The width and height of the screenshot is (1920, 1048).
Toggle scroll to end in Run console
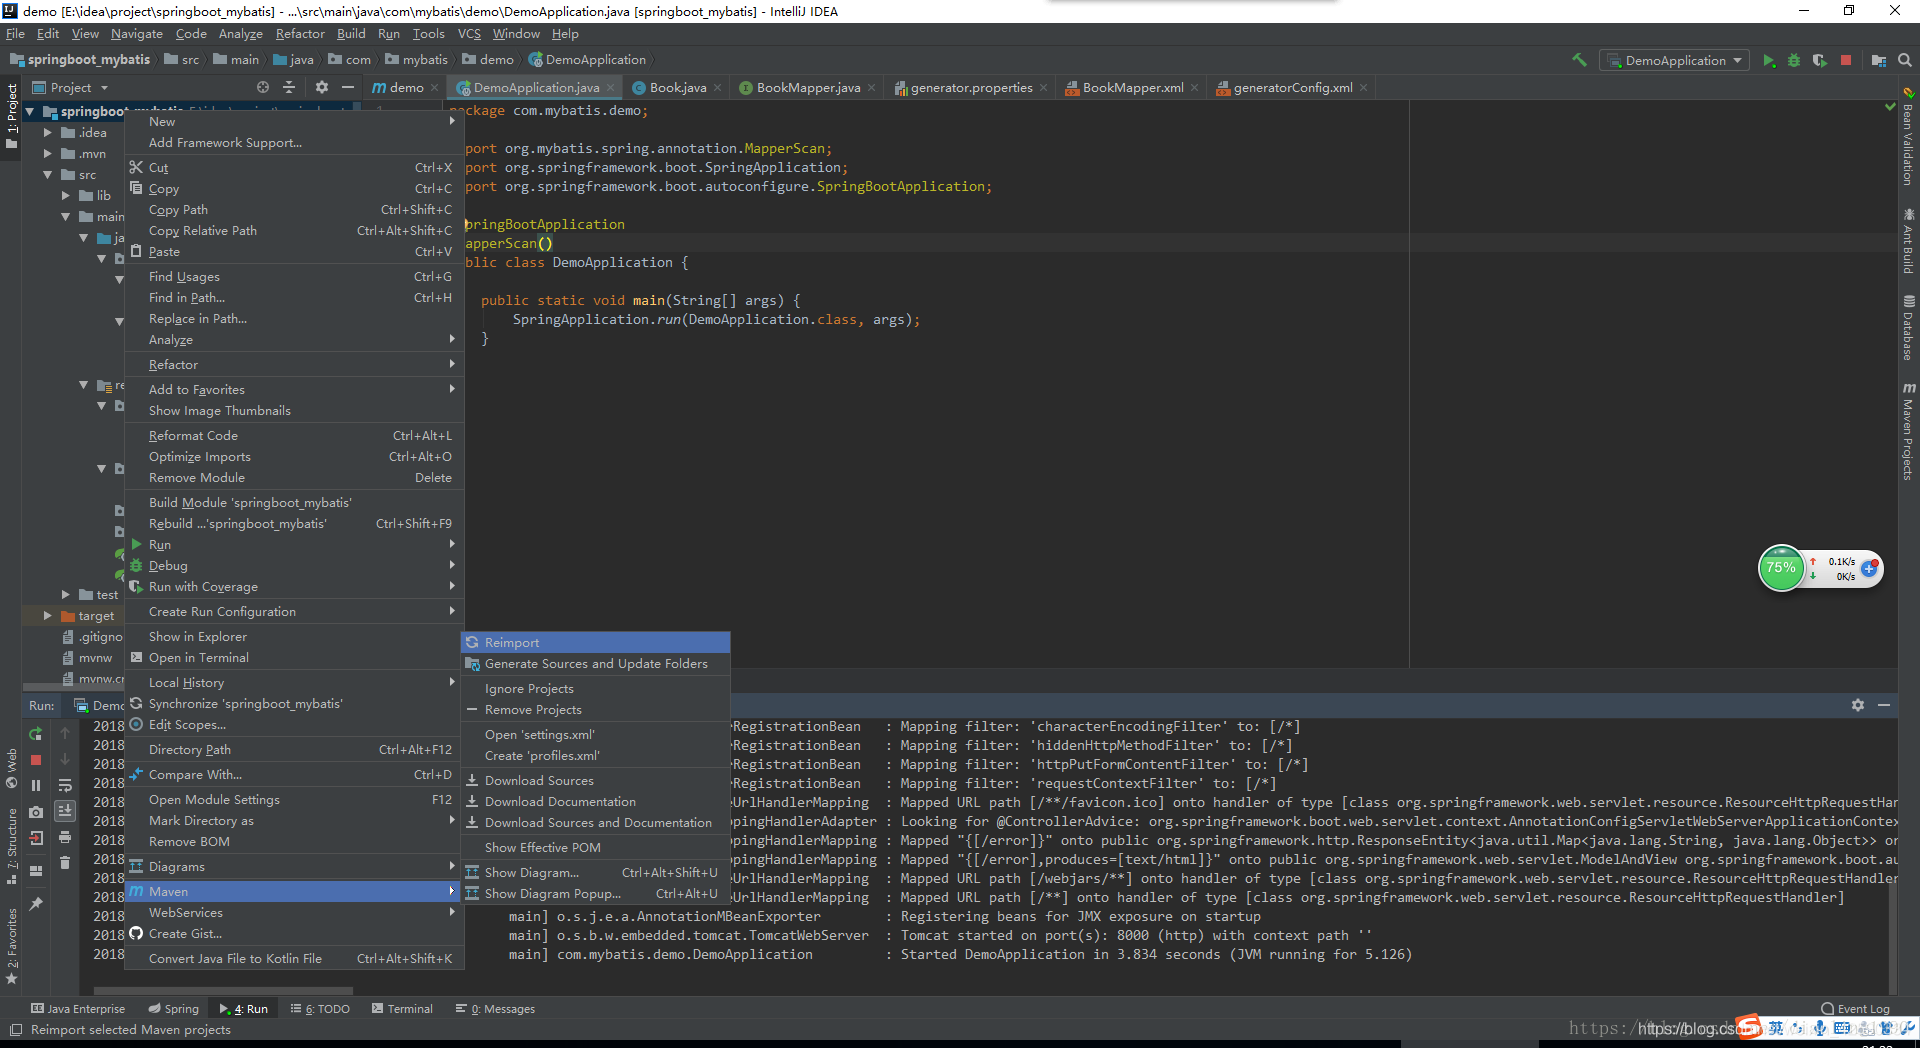tap(65, 811)
